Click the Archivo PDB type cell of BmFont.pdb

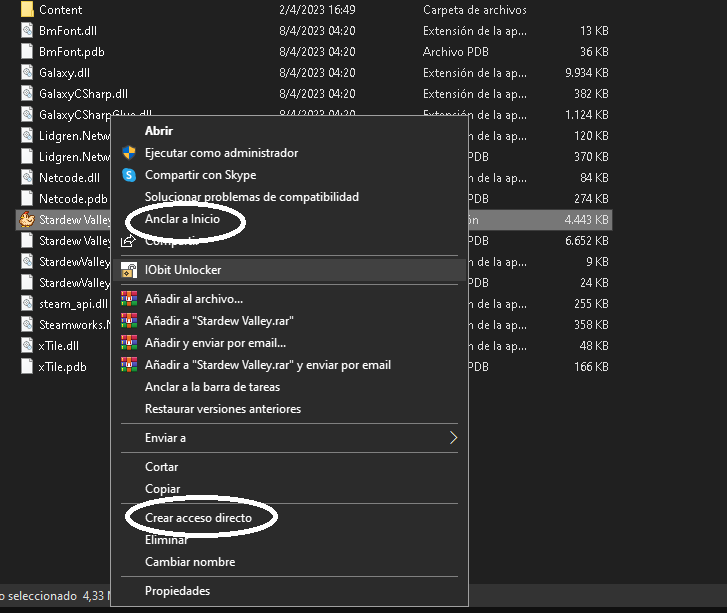[455, 52]
